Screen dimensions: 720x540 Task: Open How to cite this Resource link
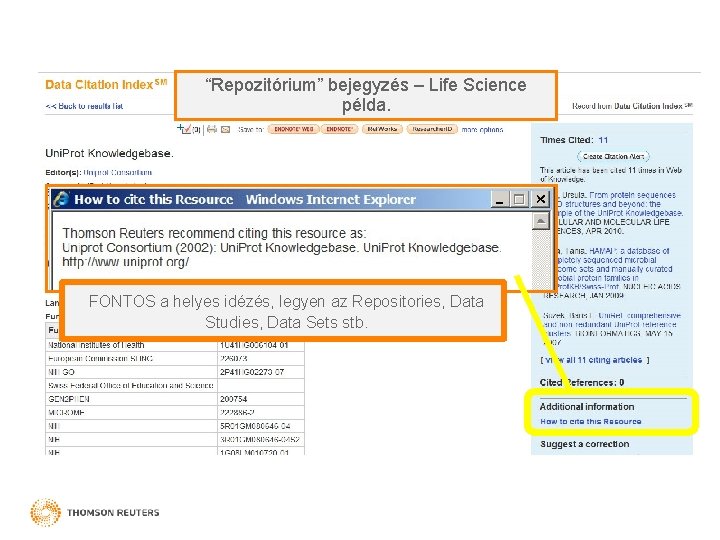tap(591, 422)
